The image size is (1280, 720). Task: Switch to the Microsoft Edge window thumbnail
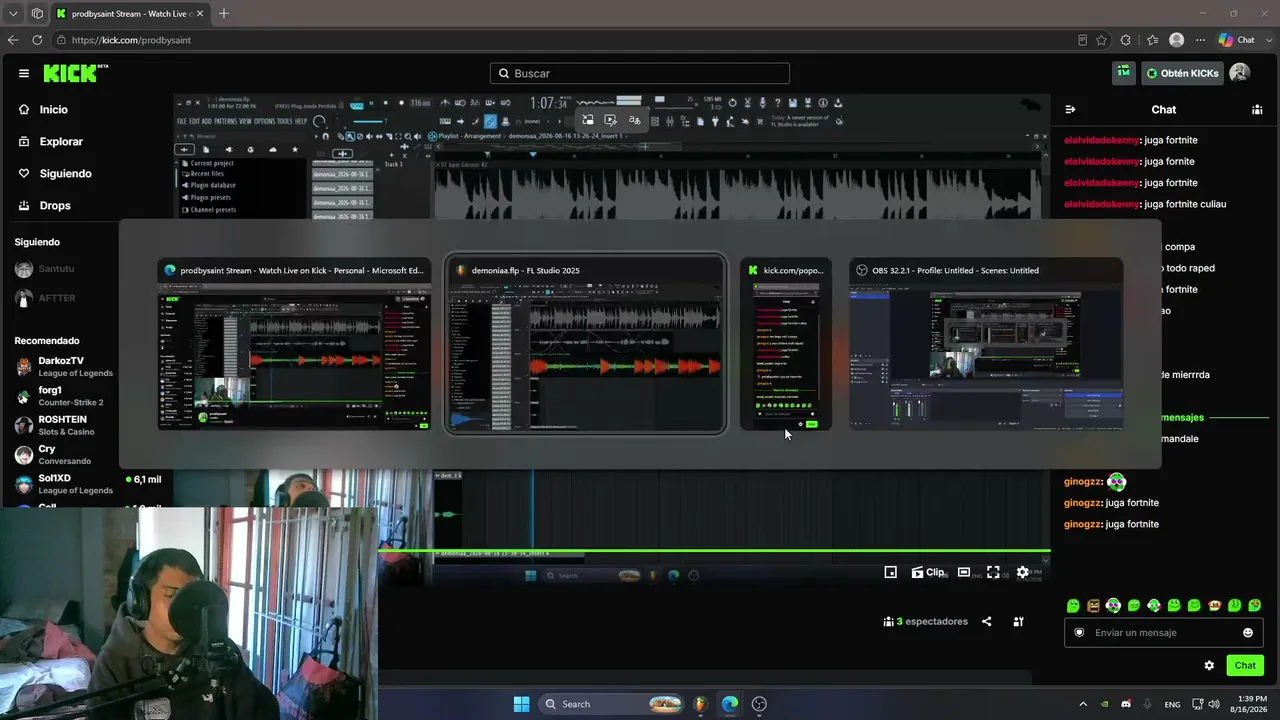pos(295,344)
